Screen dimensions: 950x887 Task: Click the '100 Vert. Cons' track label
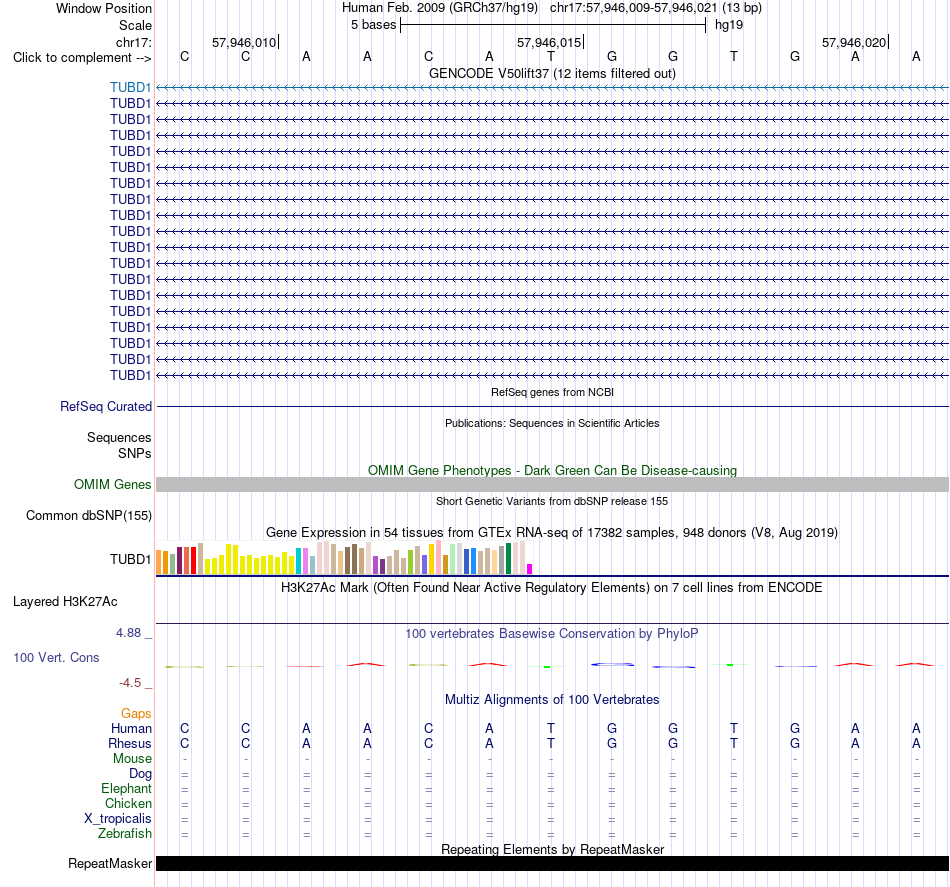(x=56, y=658)
